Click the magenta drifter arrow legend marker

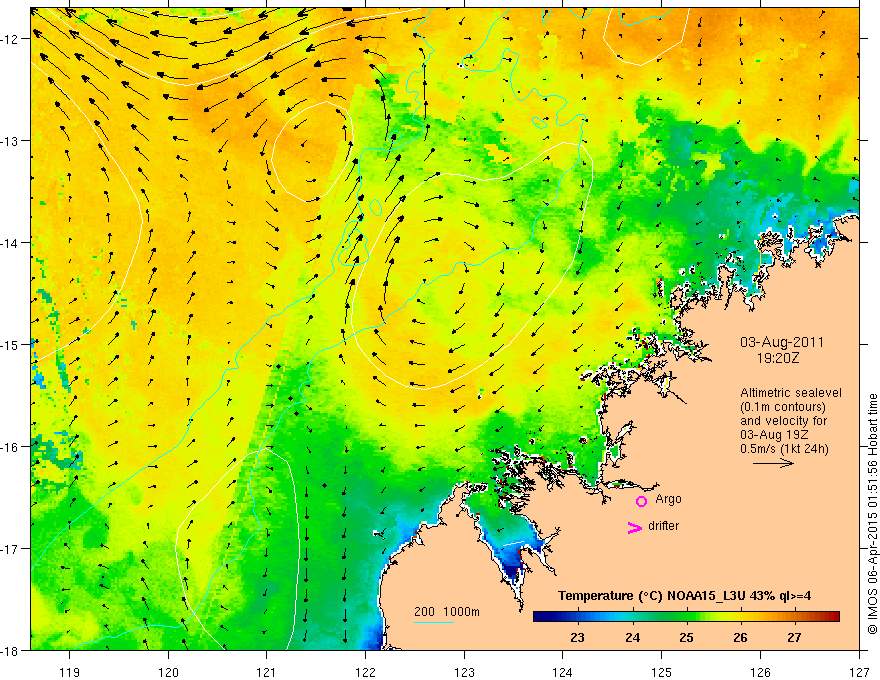(635, 527)
